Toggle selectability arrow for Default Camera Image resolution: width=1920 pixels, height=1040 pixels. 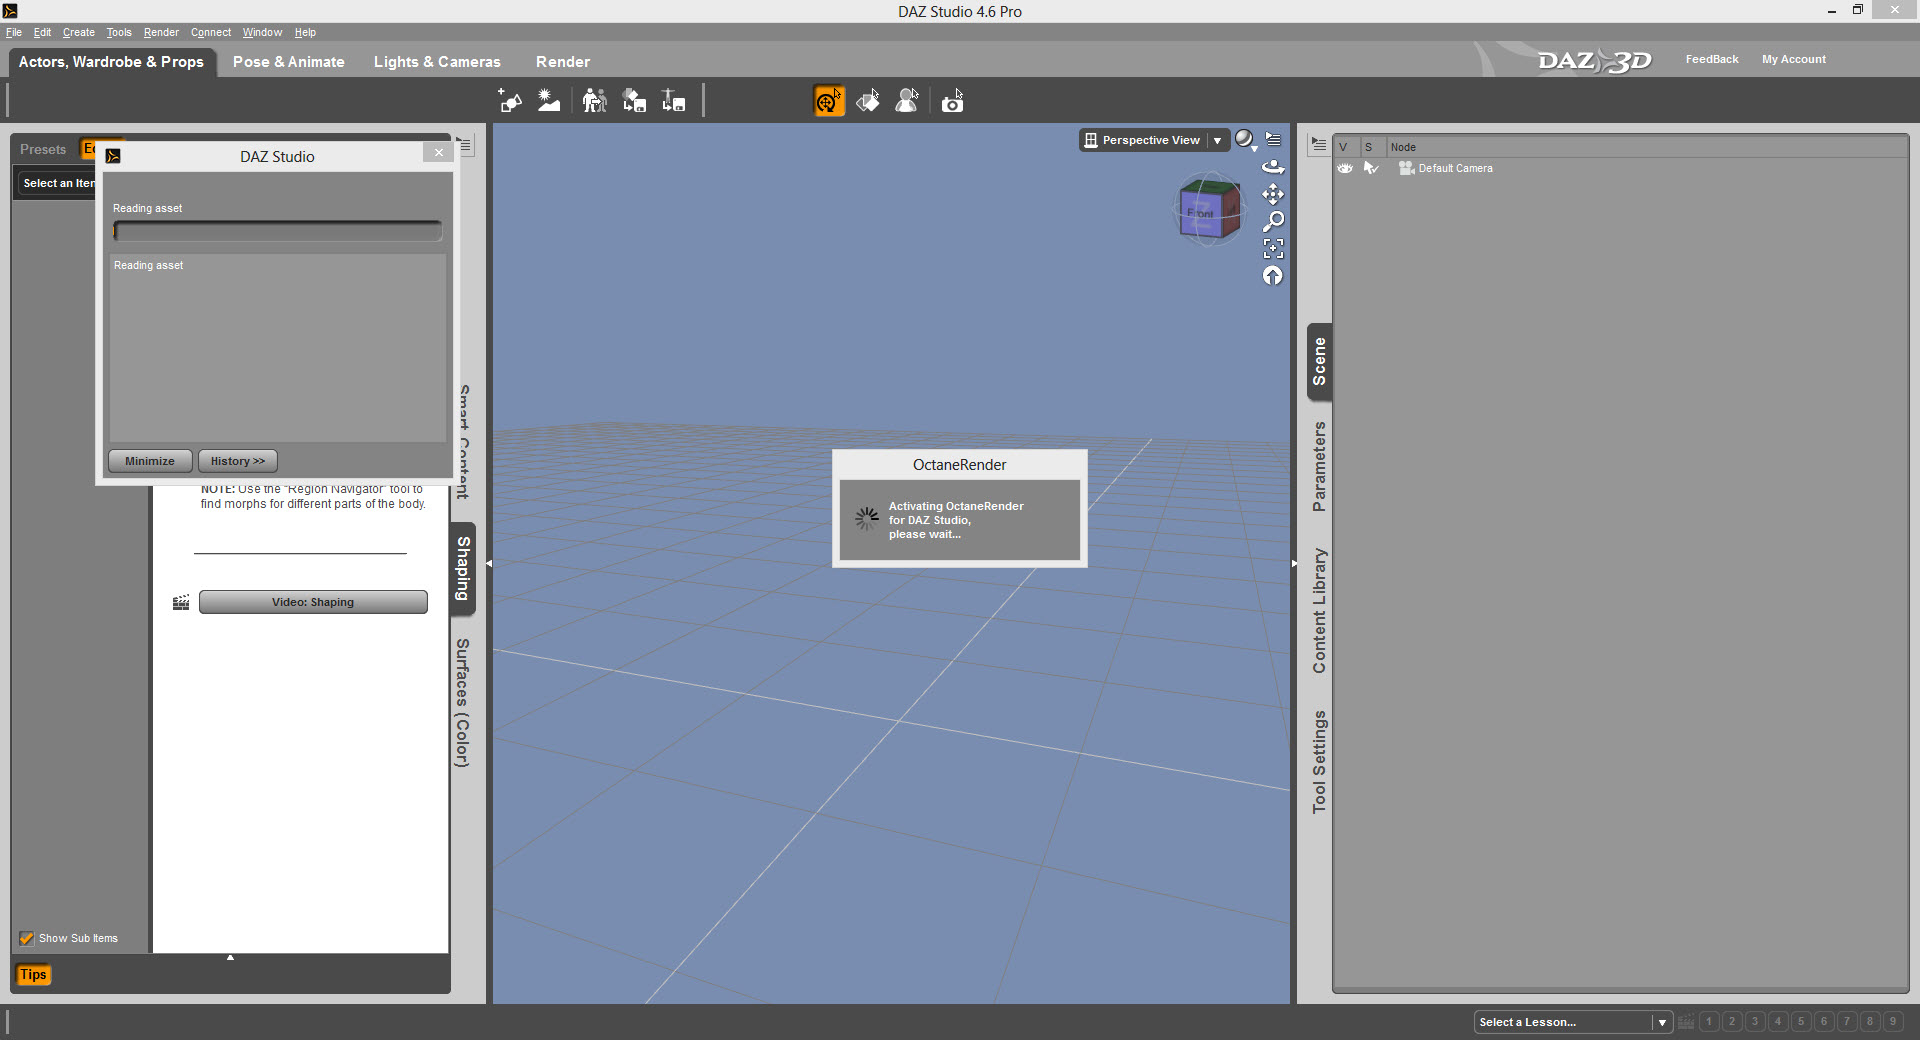(1371, 168)
